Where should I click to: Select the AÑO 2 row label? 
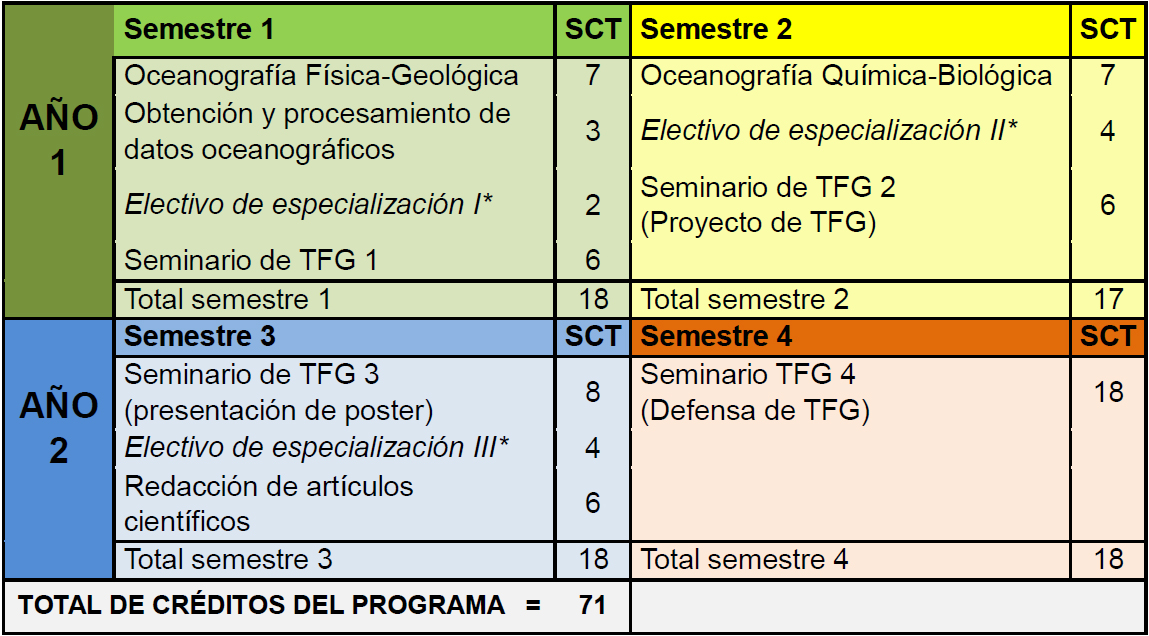[x=59, y=428]
